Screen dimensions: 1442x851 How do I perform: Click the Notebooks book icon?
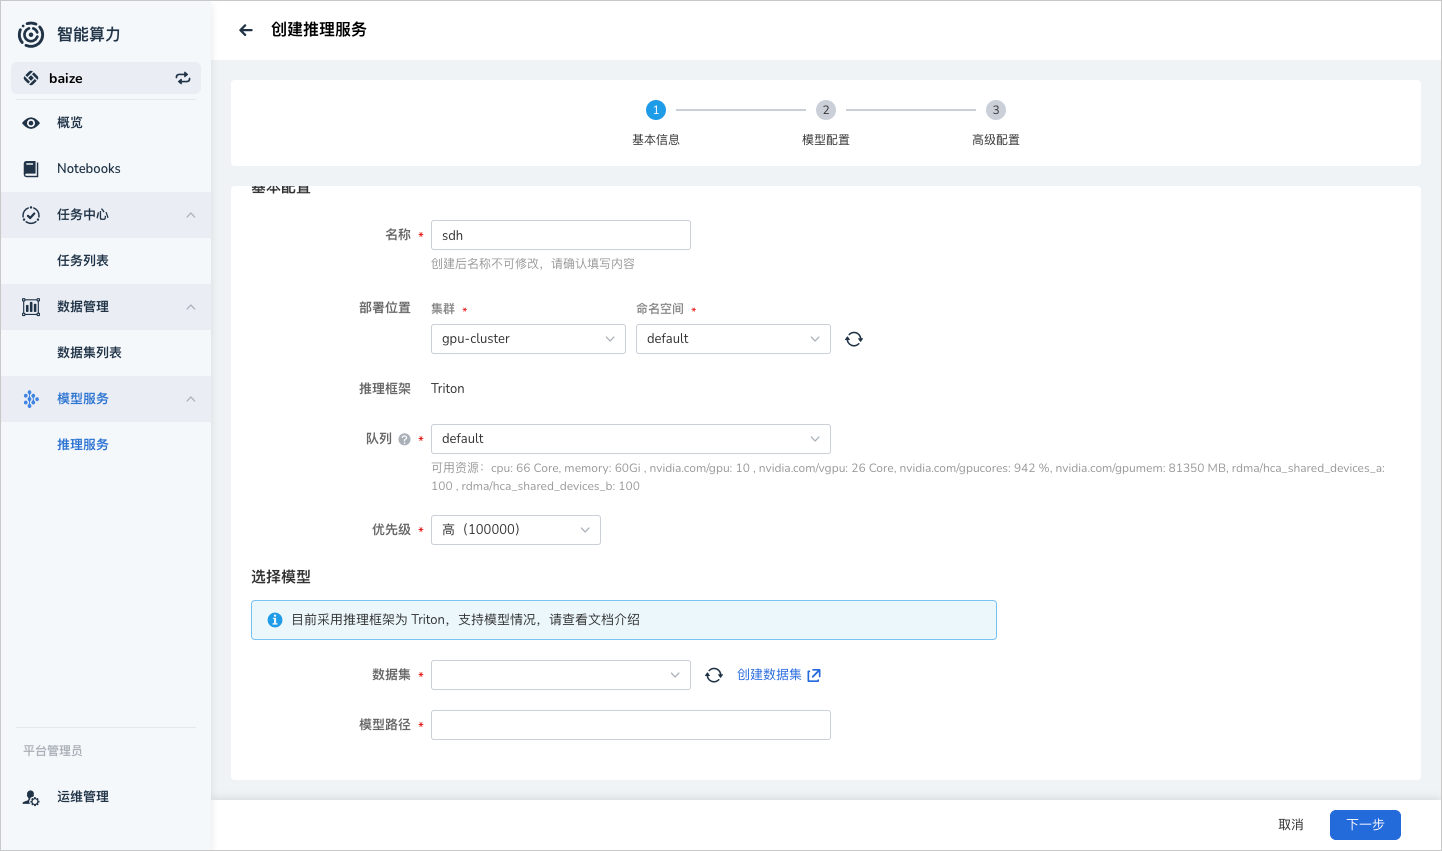pyautogui.click(x=31, y=169)
